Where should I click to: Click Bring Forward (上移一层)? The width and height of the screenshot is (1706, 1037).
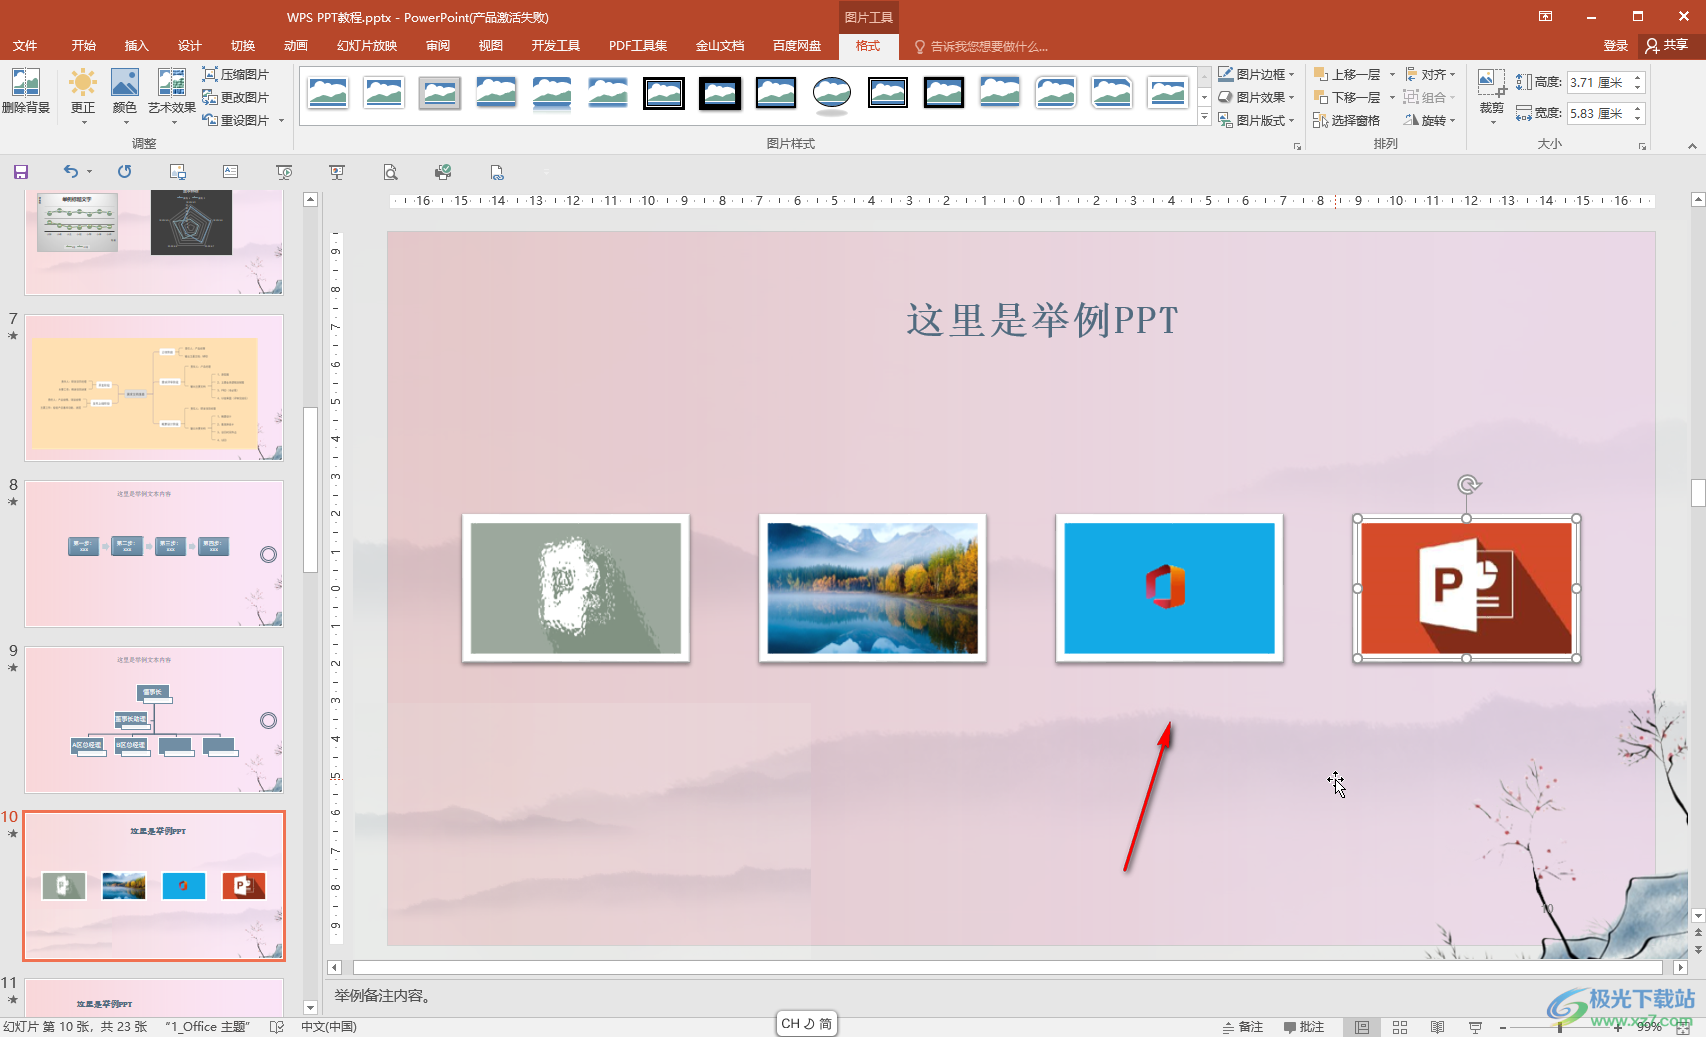tap(1347, 74)
